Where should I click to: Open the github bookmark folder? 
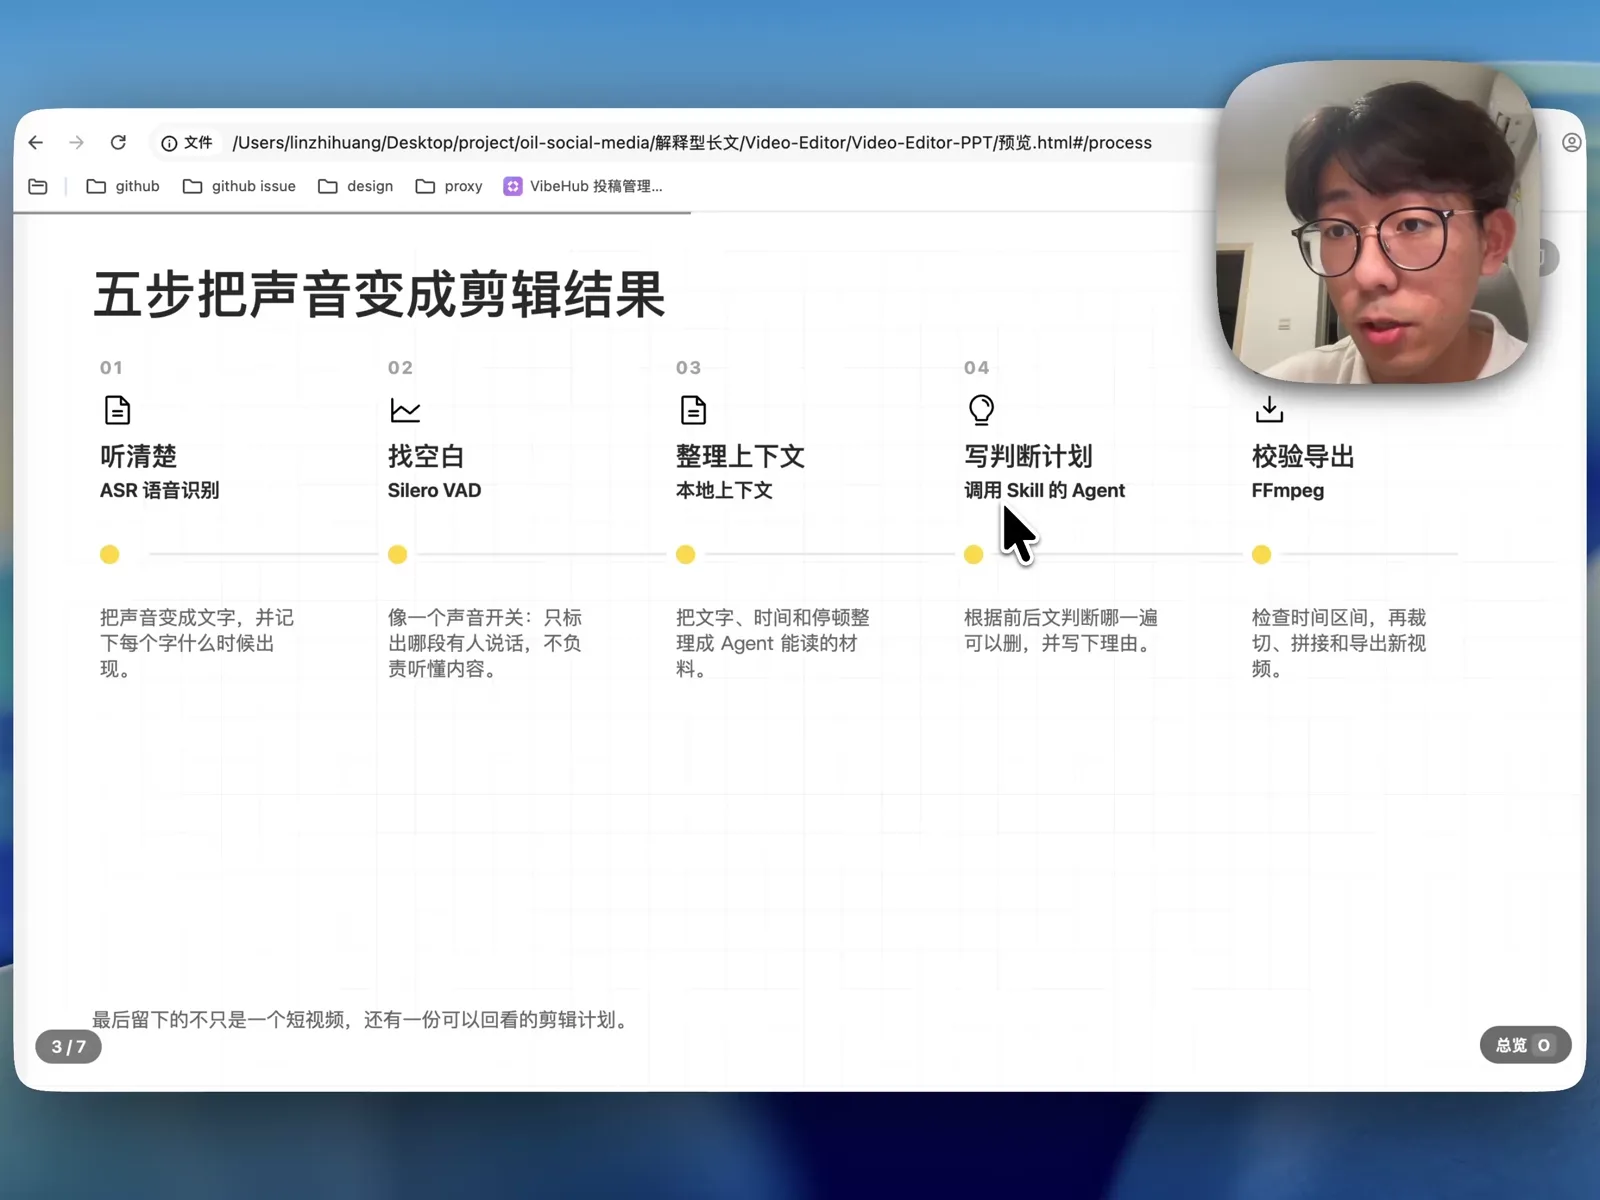[123, 187]
